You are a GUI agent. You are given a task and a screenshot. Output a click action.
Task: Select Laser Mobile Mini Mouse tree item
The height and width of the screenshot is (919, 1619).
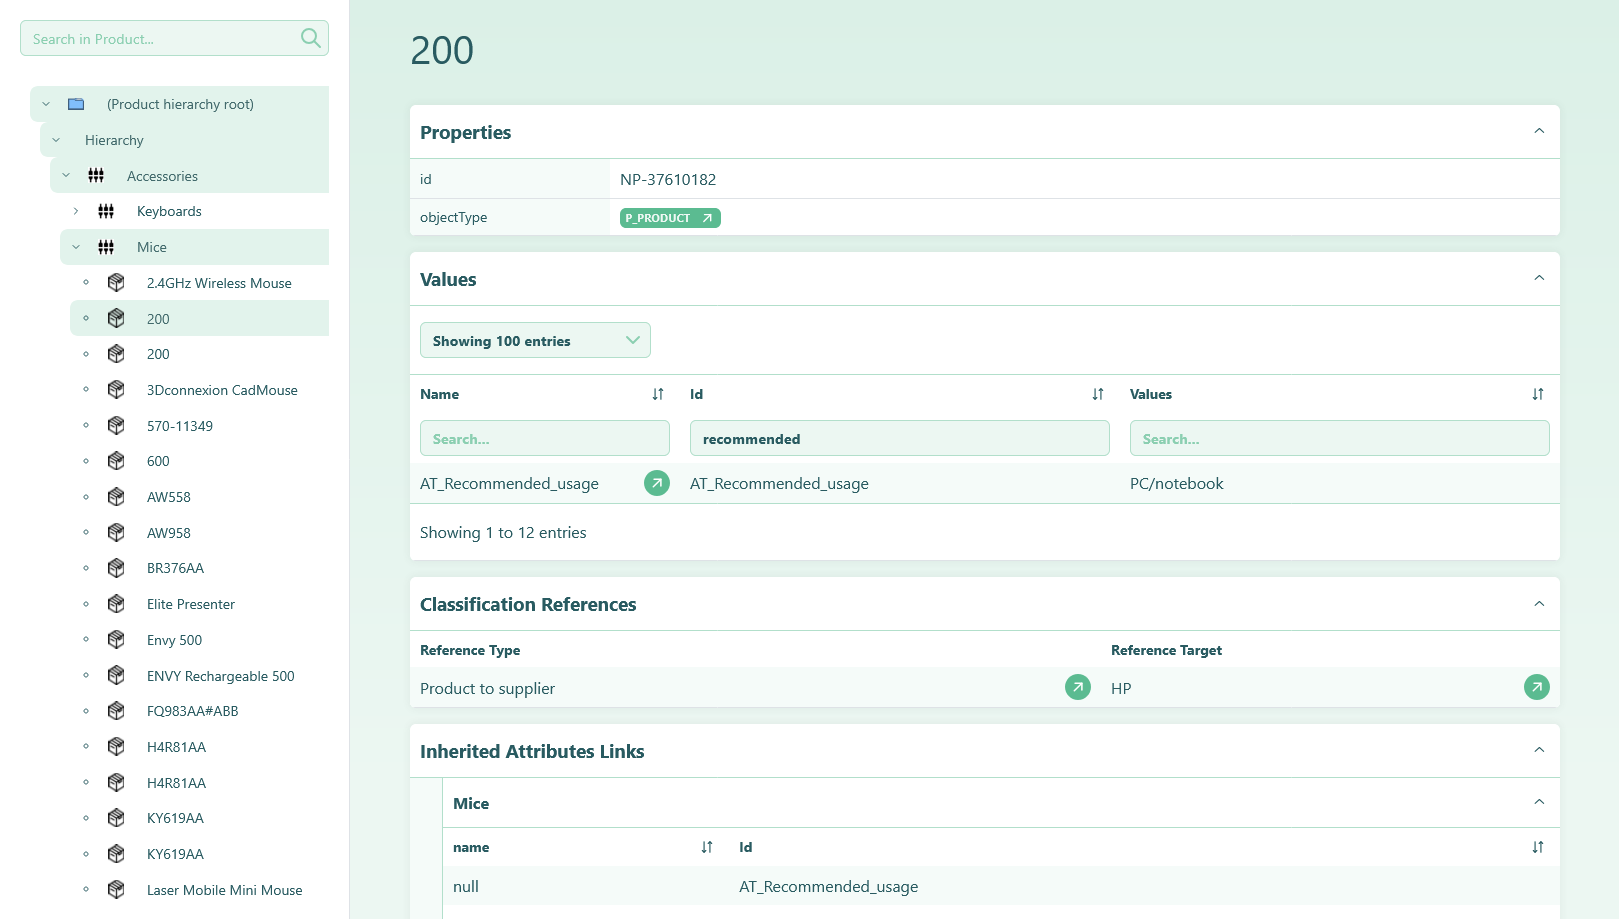[x=225, y=890]
